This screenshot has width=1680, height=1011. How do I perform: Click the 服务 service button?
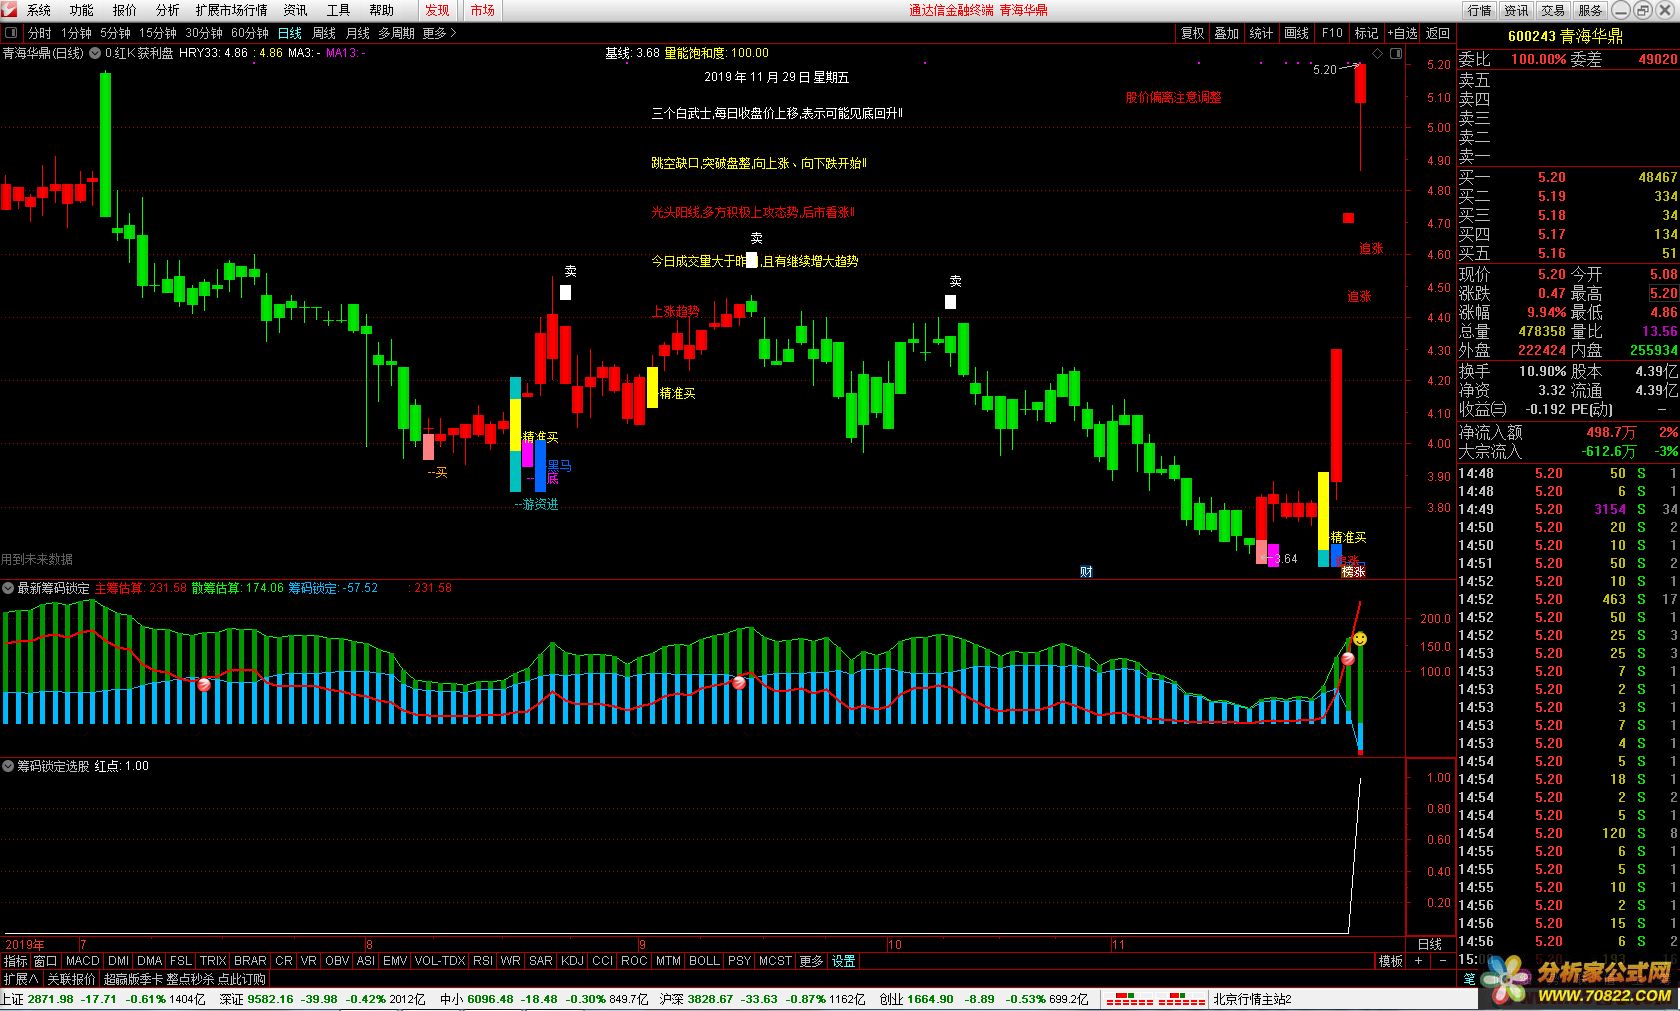coord(1590,10)
